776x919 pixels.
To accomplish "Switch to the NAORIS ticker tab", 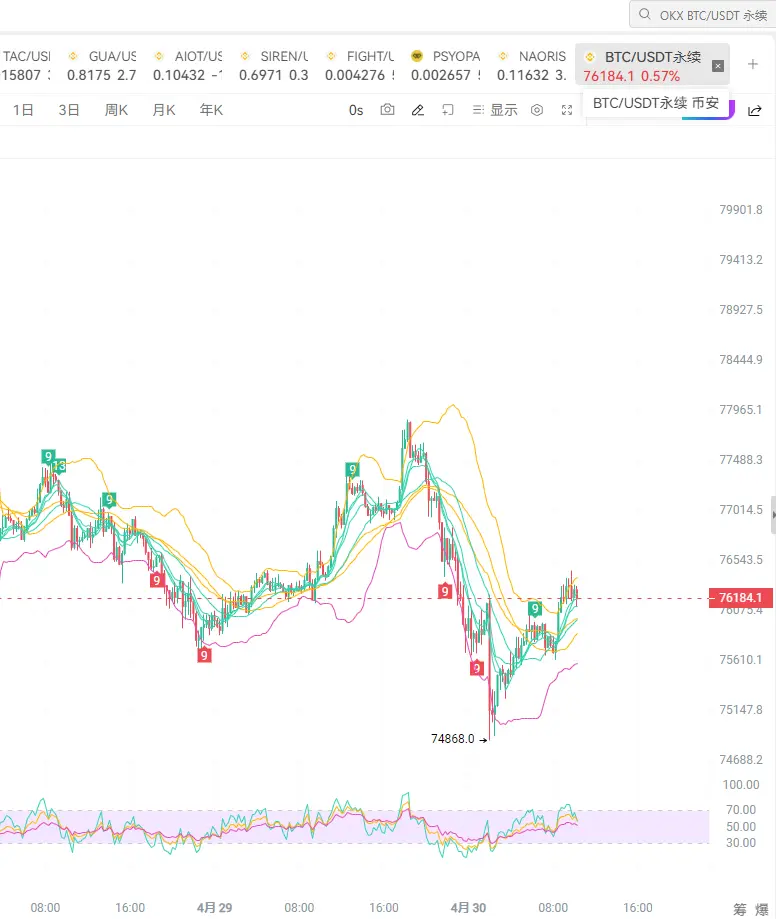I will tap(532, 65).
